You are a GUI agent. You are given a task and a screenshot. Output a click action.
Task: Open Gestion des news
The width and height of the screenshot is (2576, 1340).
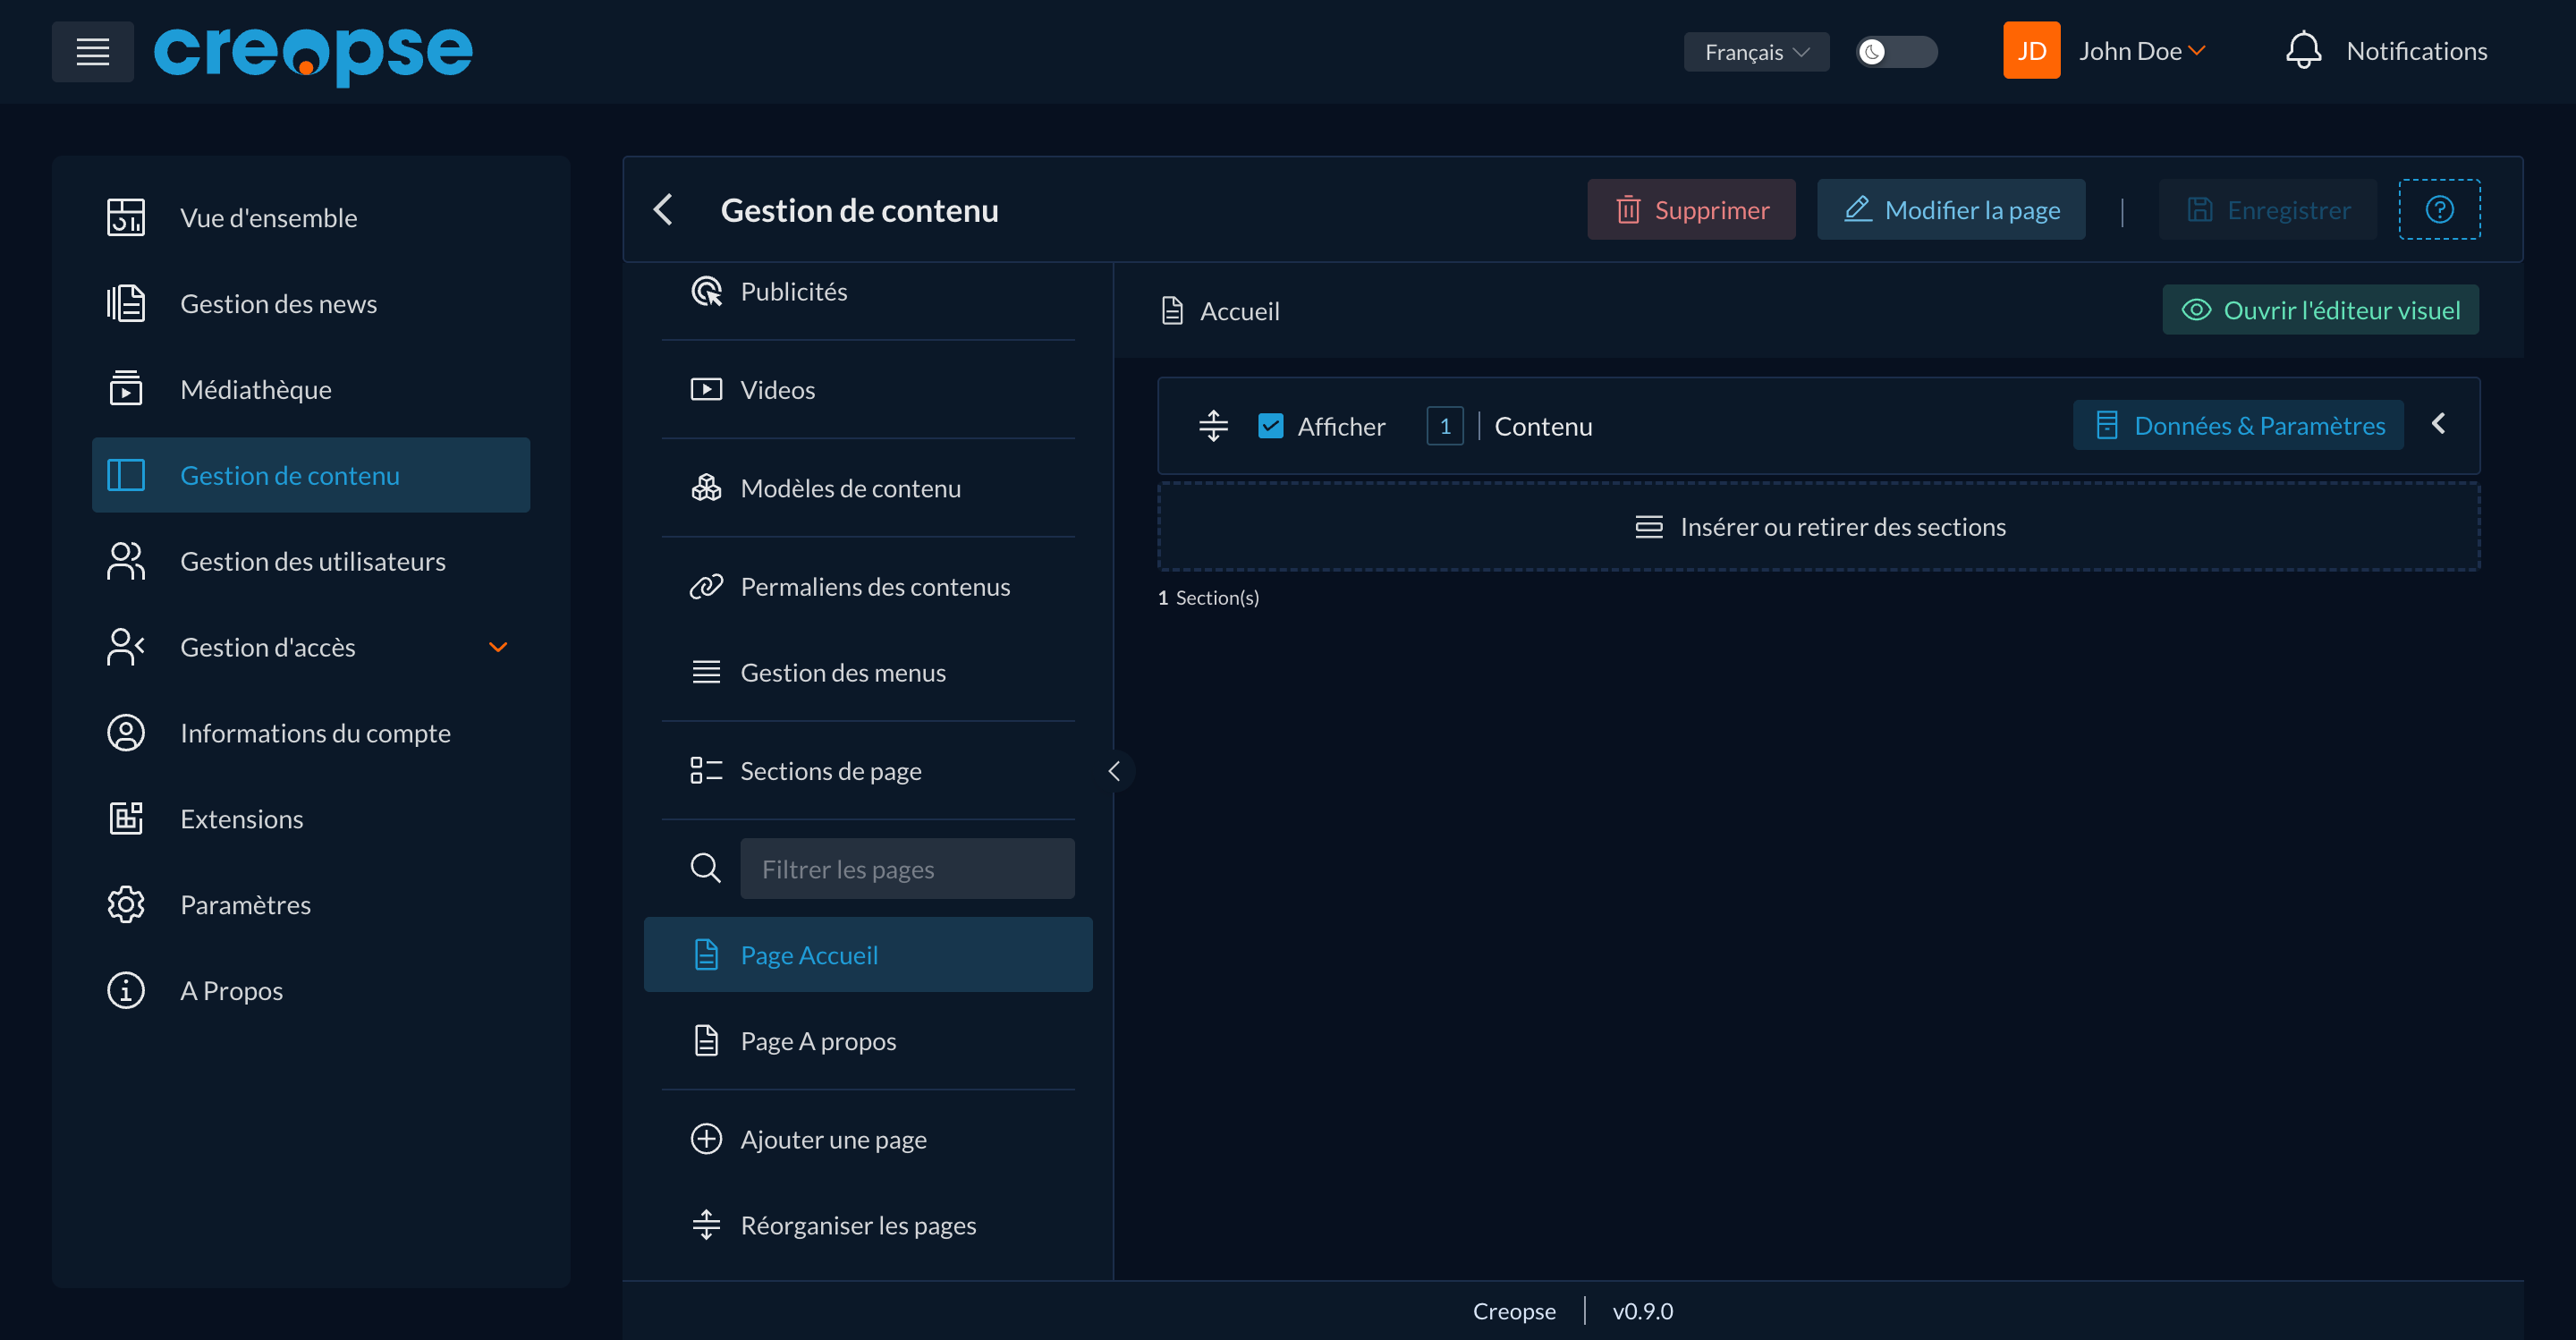pyautogui.click(x=311, y=303)
